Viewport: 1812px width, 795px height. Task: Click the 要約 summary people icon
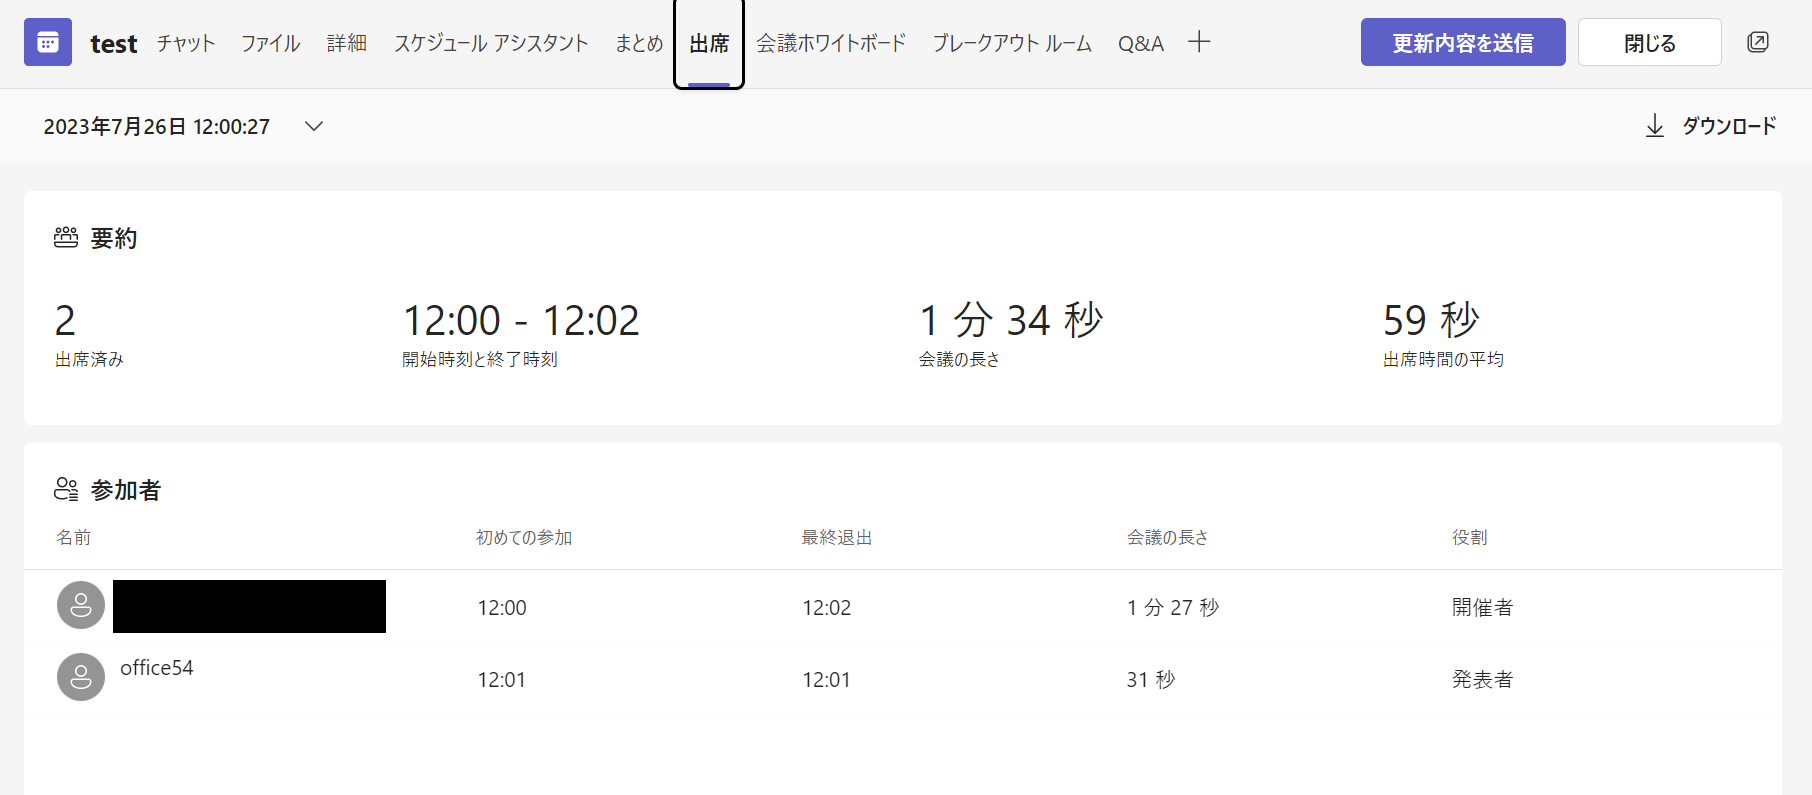click(66, 238)
